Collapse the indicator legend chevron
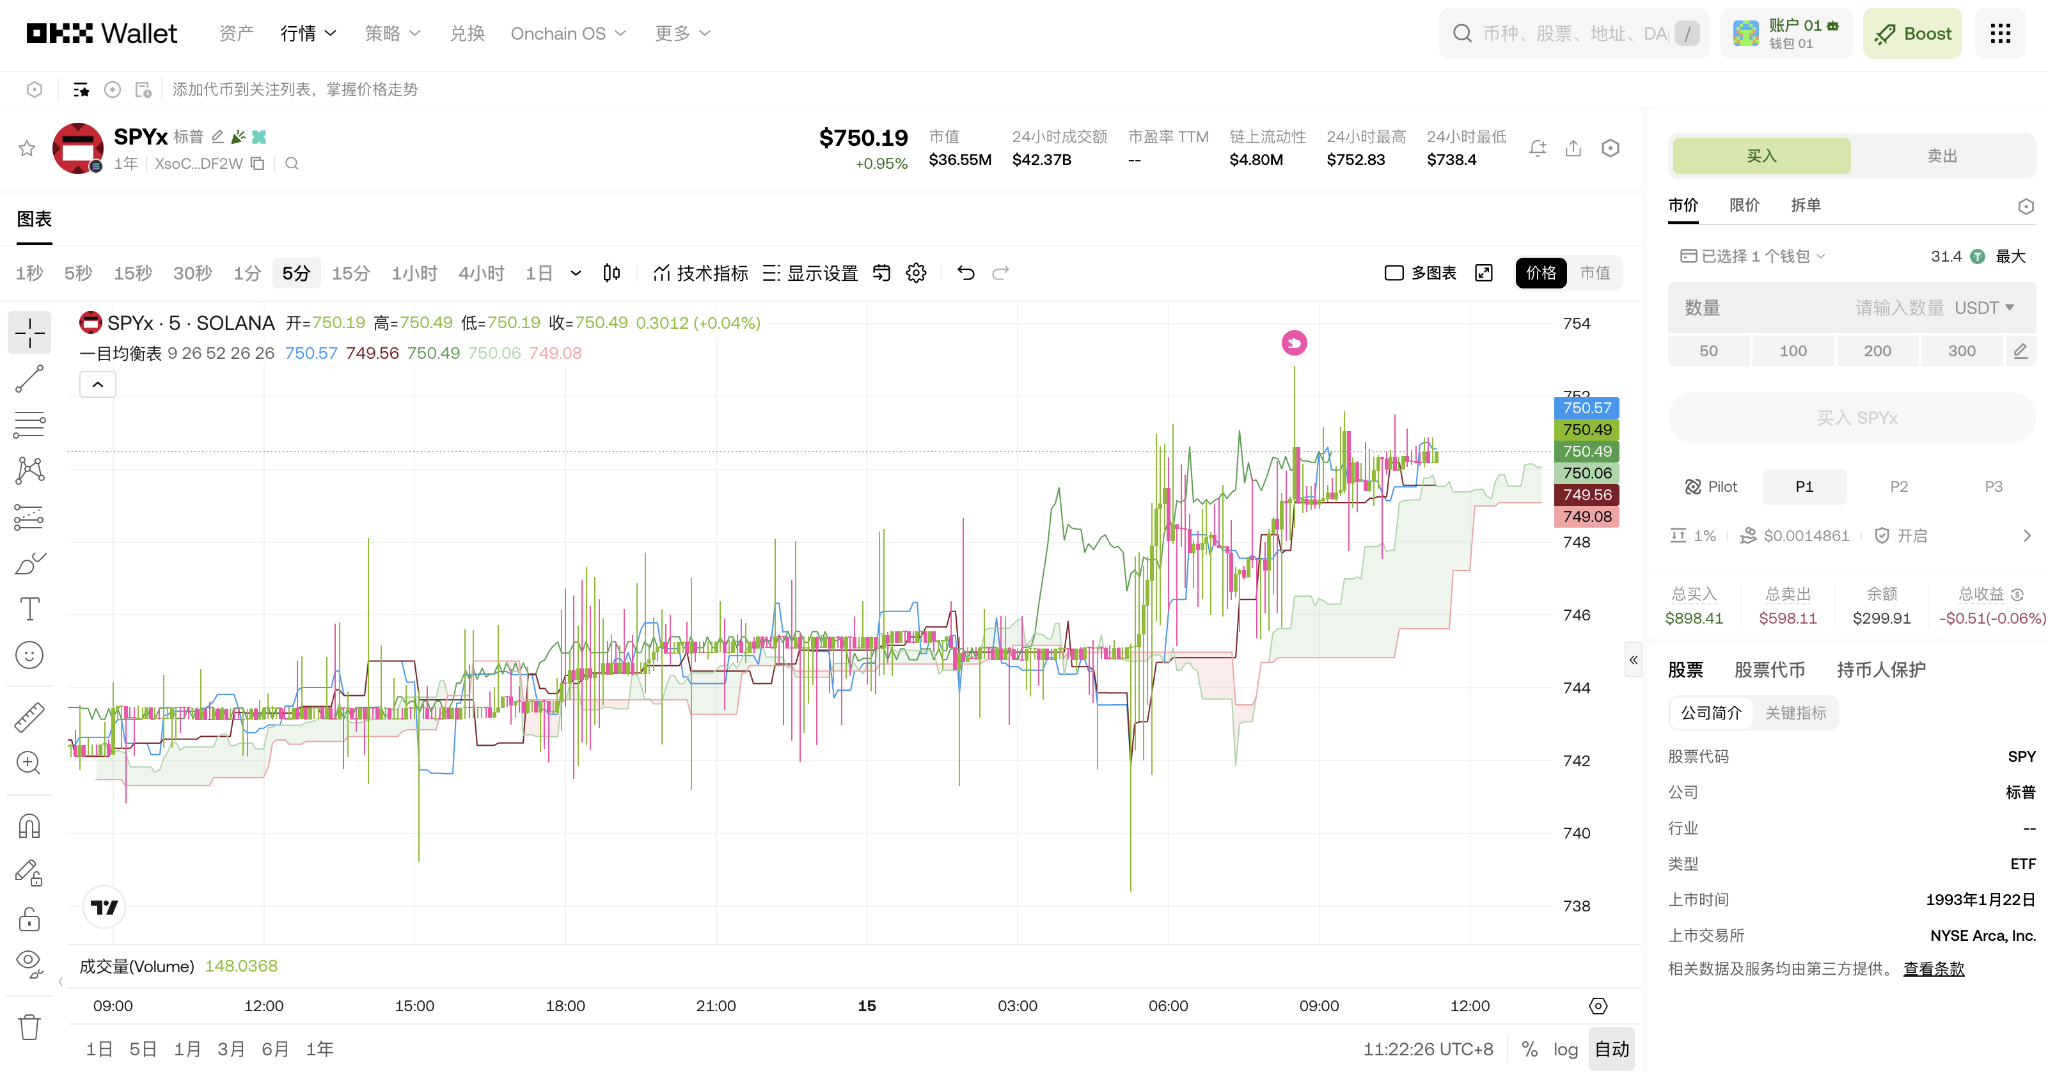Screen dimensions: 2048x1072 [x=98, y=384]
